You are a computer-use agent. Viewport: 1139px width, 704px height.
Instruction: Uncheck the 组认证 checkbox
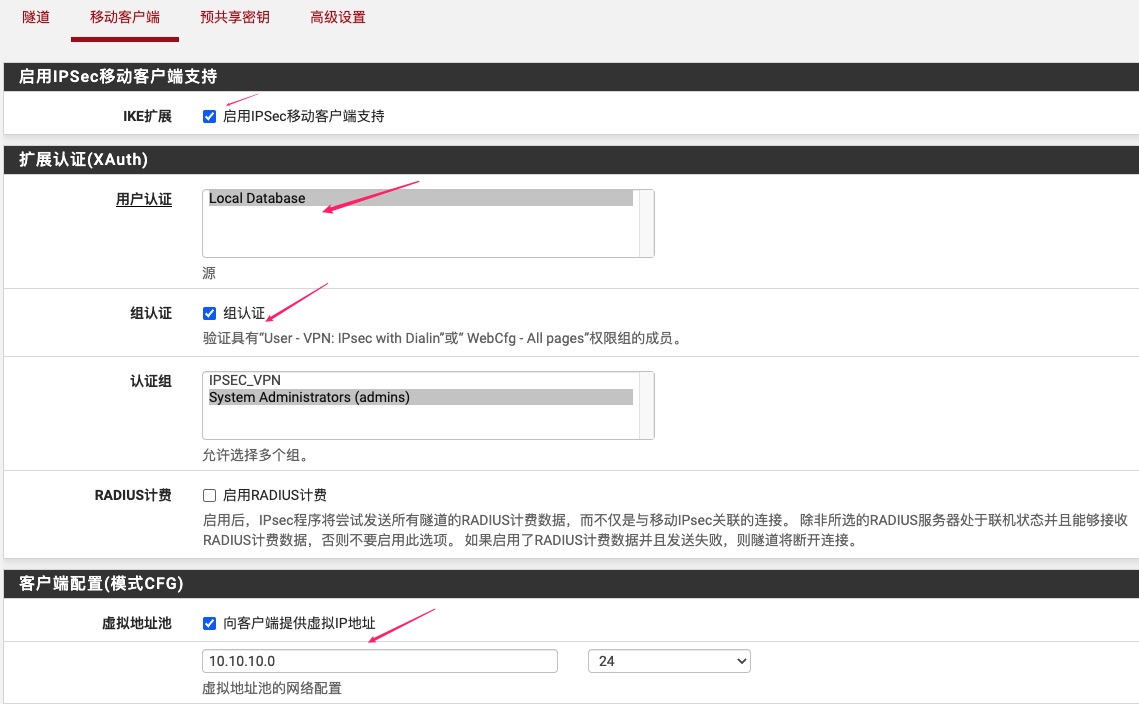pyautogui.click(x=210, y=314)
